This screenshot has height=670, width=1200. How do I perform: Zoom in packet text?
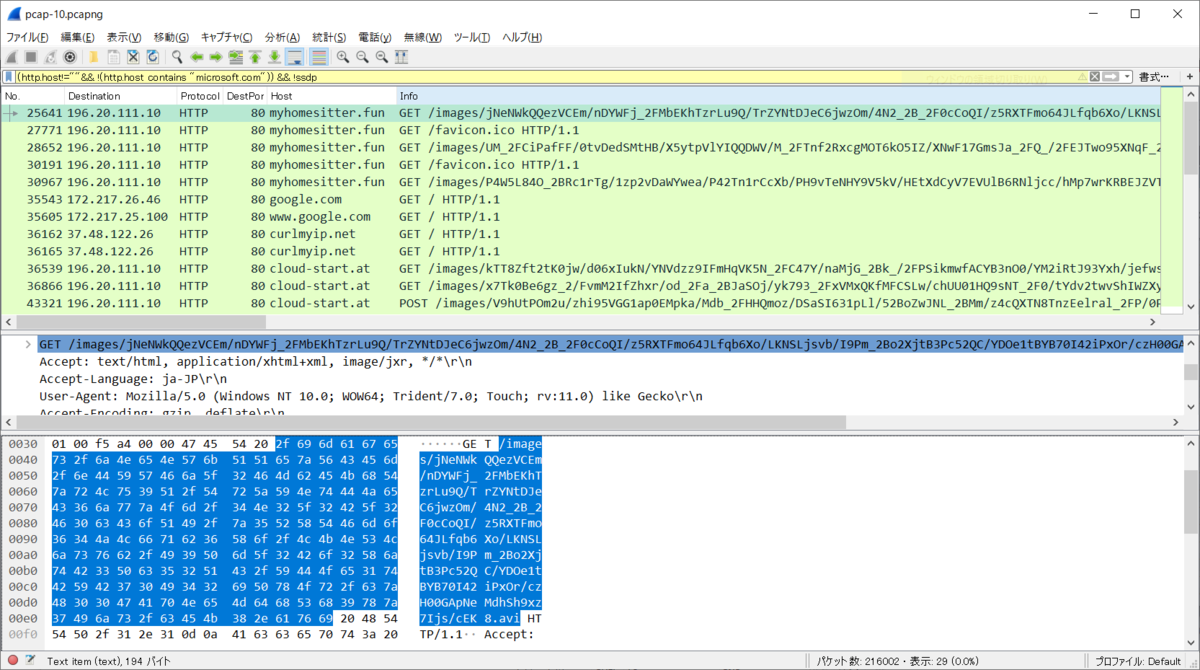click(x=343, y=57)
